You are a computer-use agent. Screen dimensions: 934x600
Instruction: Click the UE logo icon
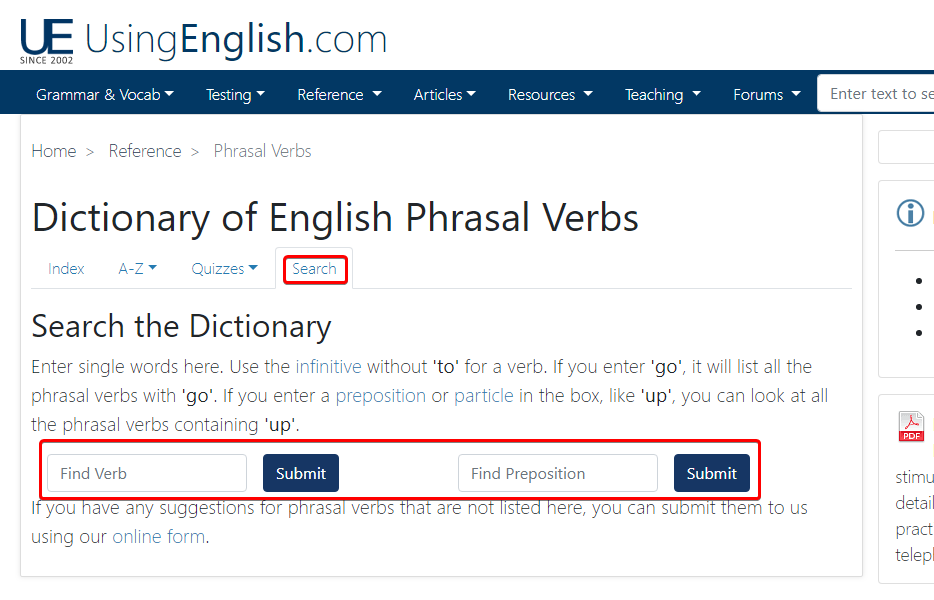[46, 42]
